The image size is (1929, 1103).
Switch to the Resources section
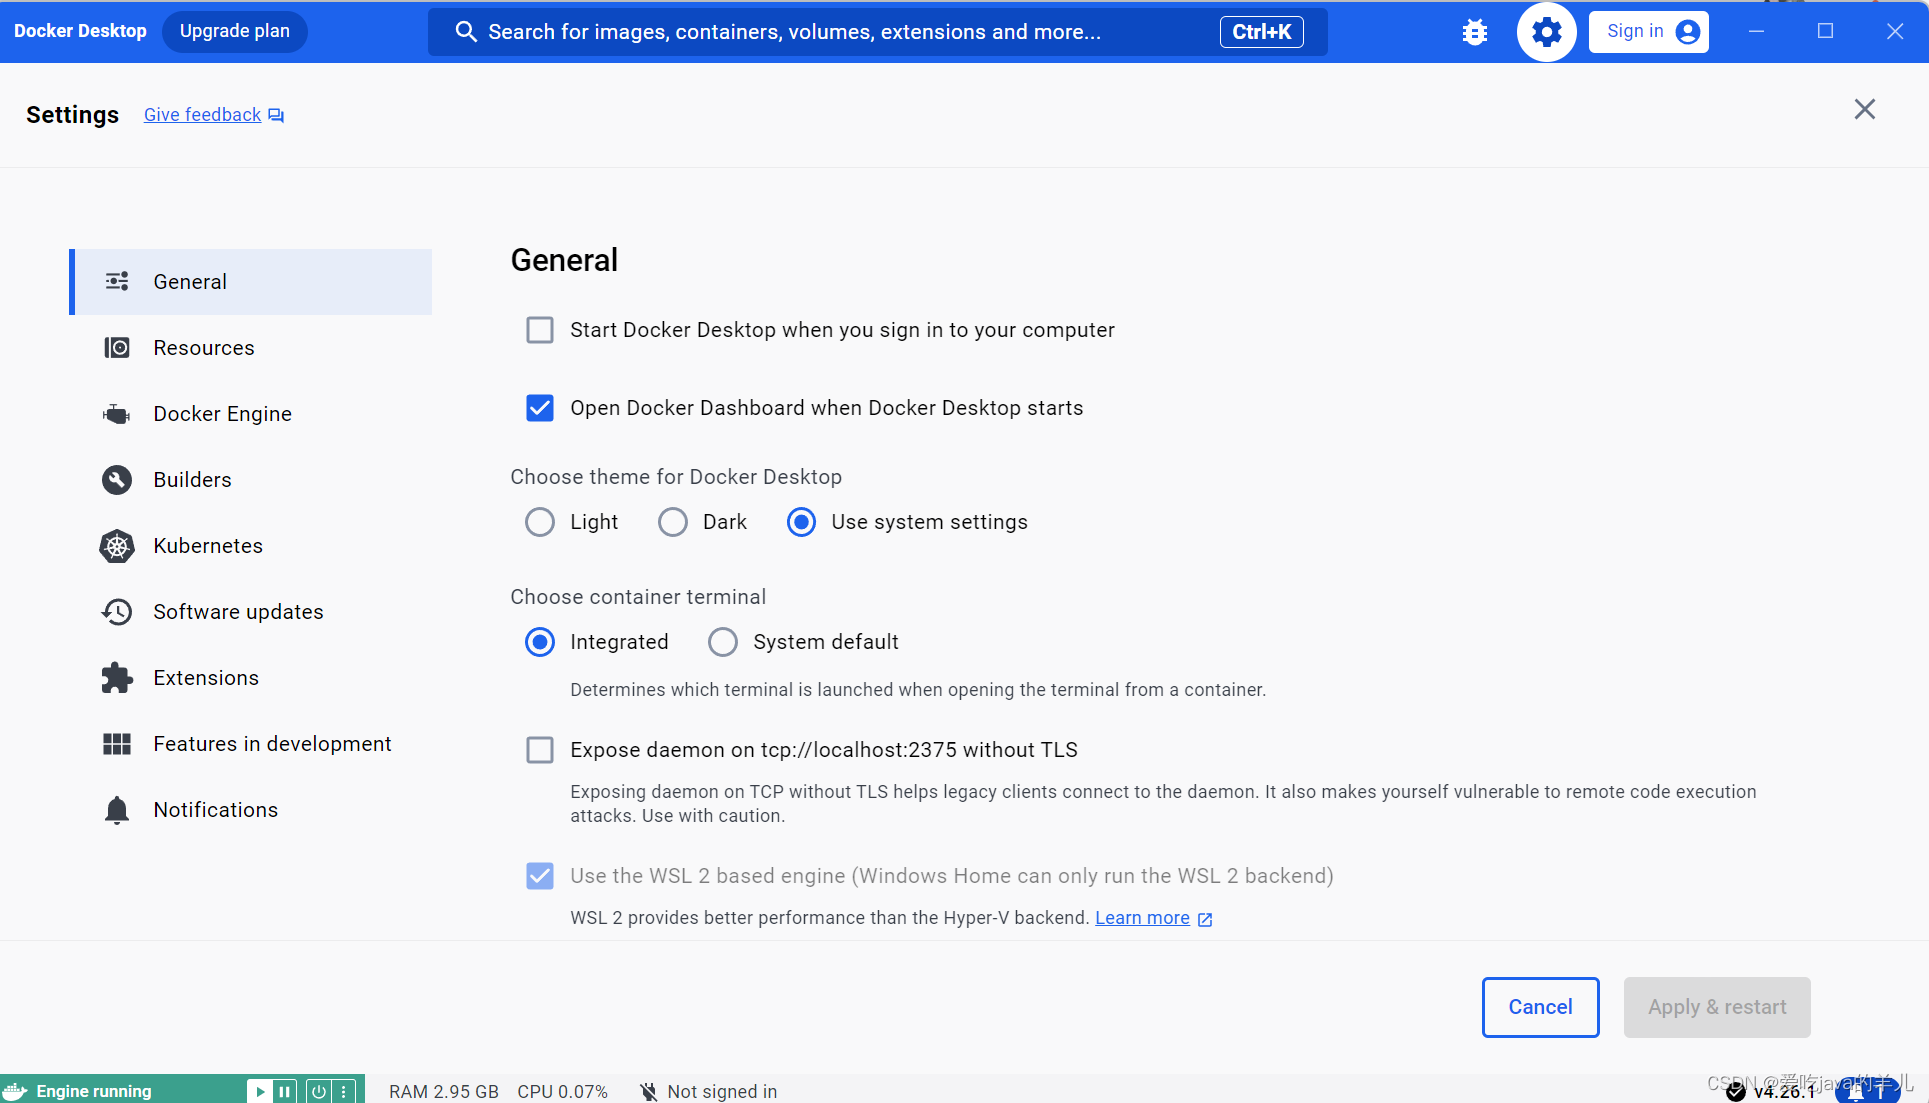pyautogui.click(x=204, y=347)
